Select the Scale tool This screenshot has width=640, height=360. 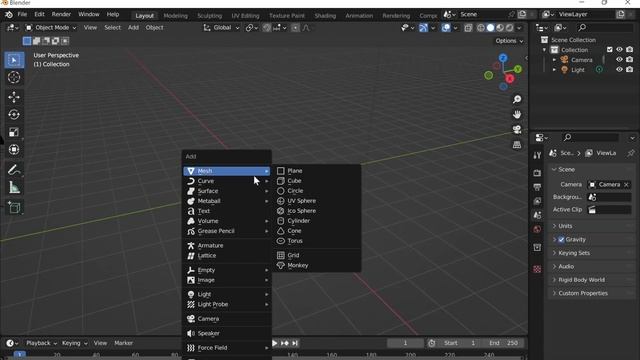(x=14, y=132)
